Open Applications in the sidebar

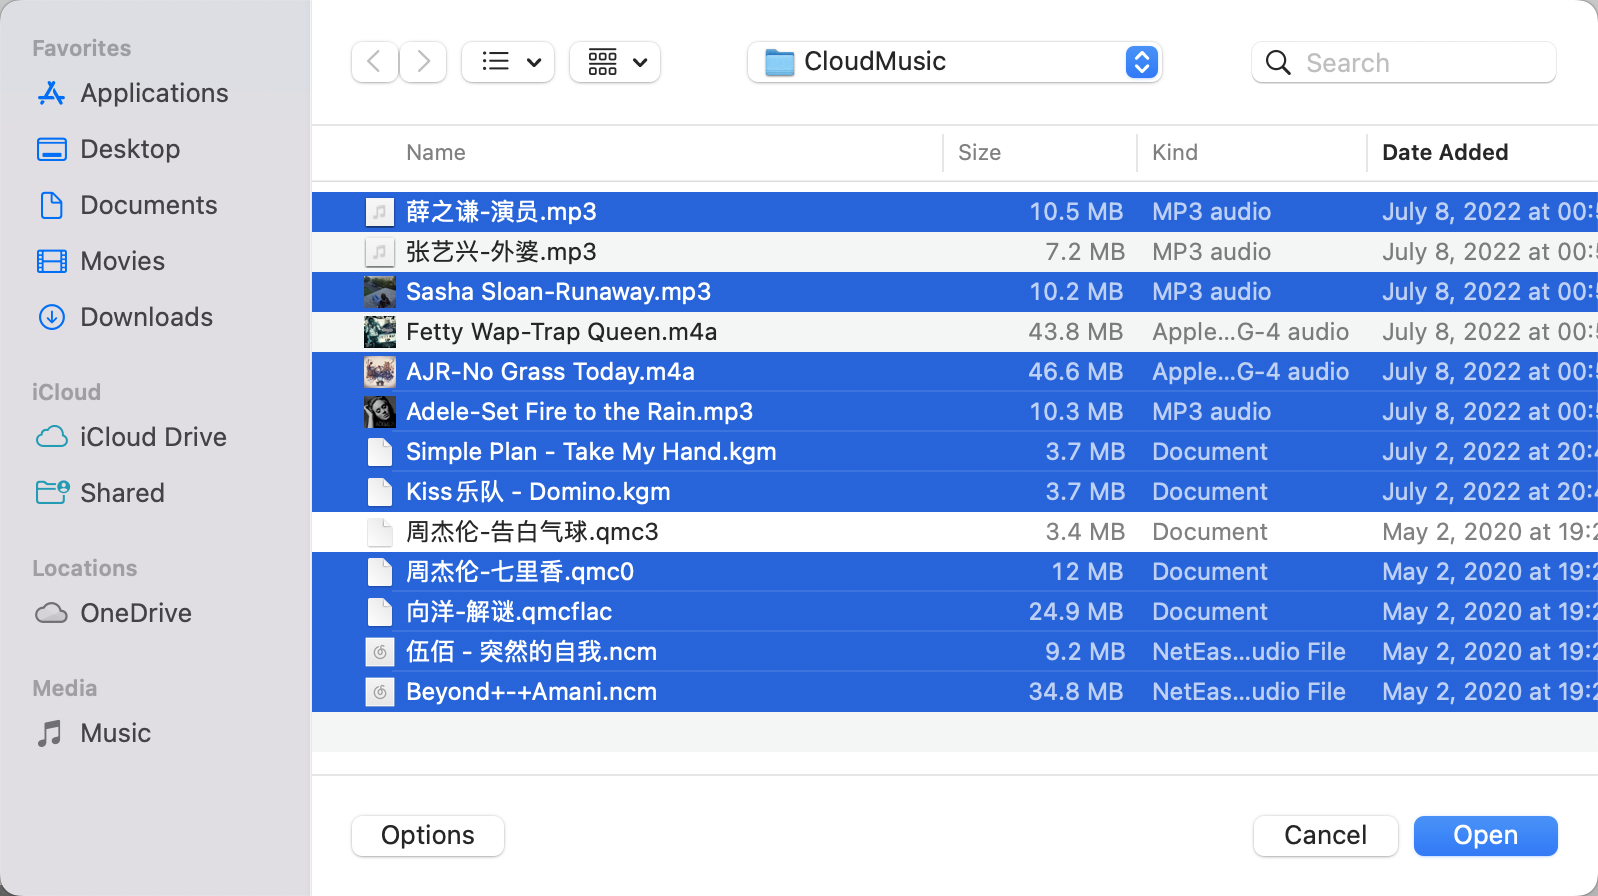coord(154,93)
